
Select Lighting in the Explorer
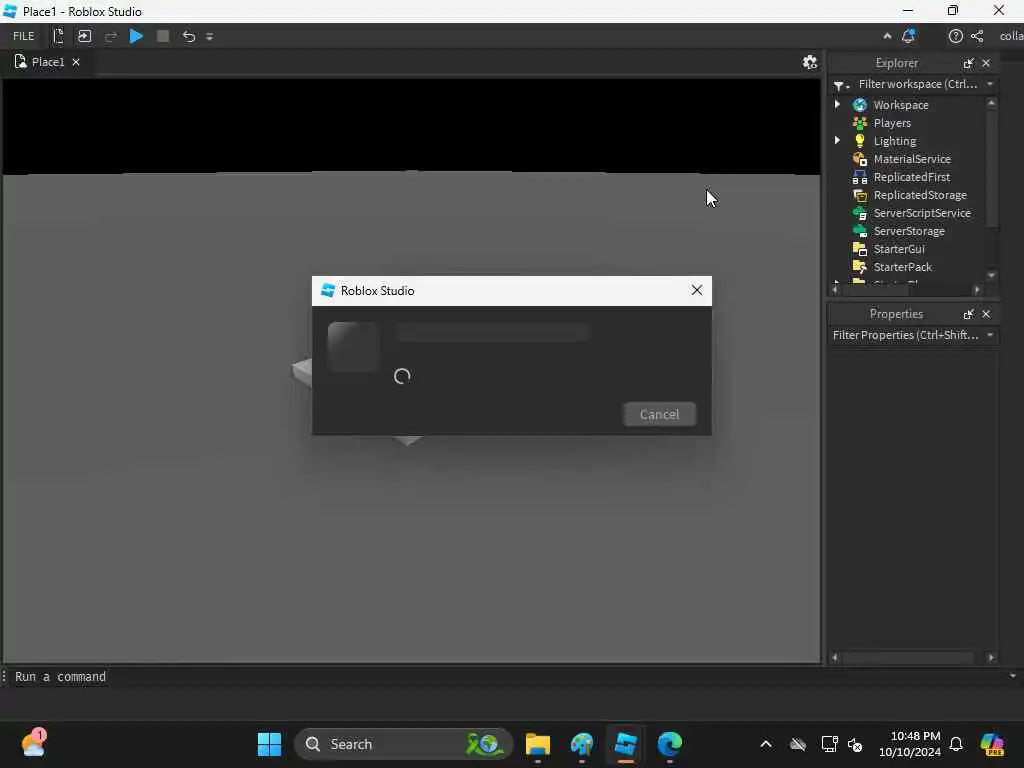[895, 141]
